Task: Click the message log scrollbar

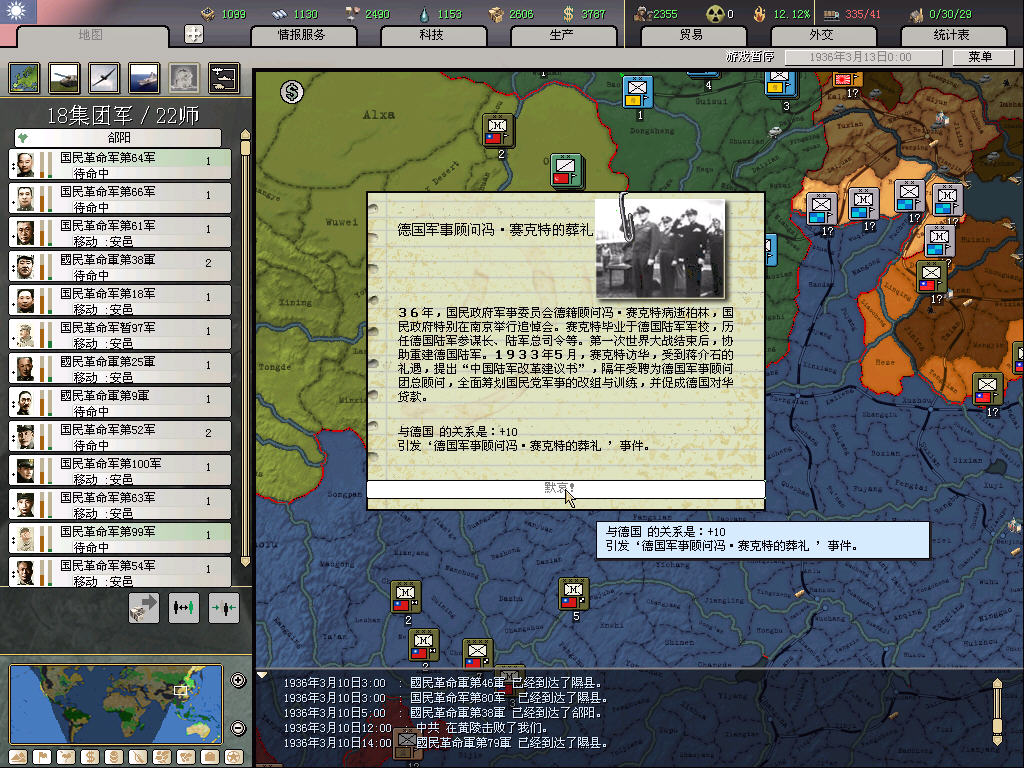Action: (997, 711)
